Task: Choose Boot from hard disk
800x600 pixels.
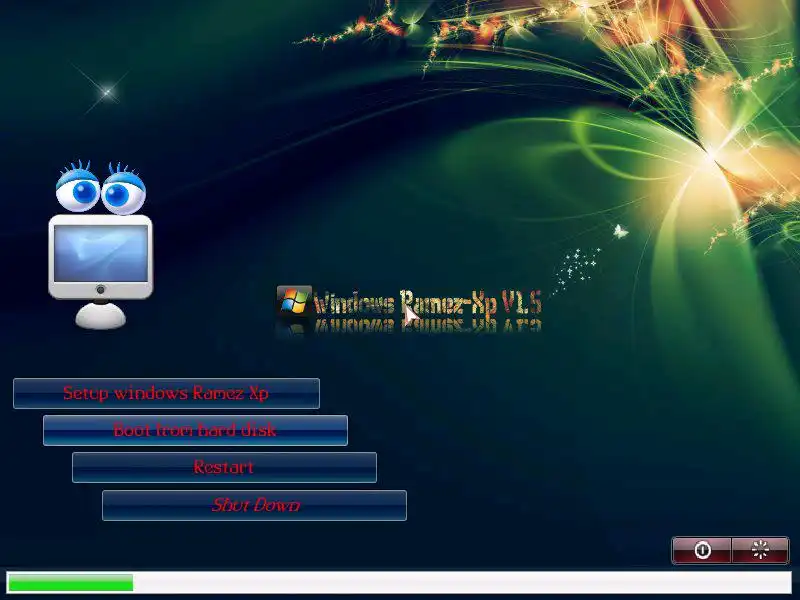Action: click(x=195, y=430)
